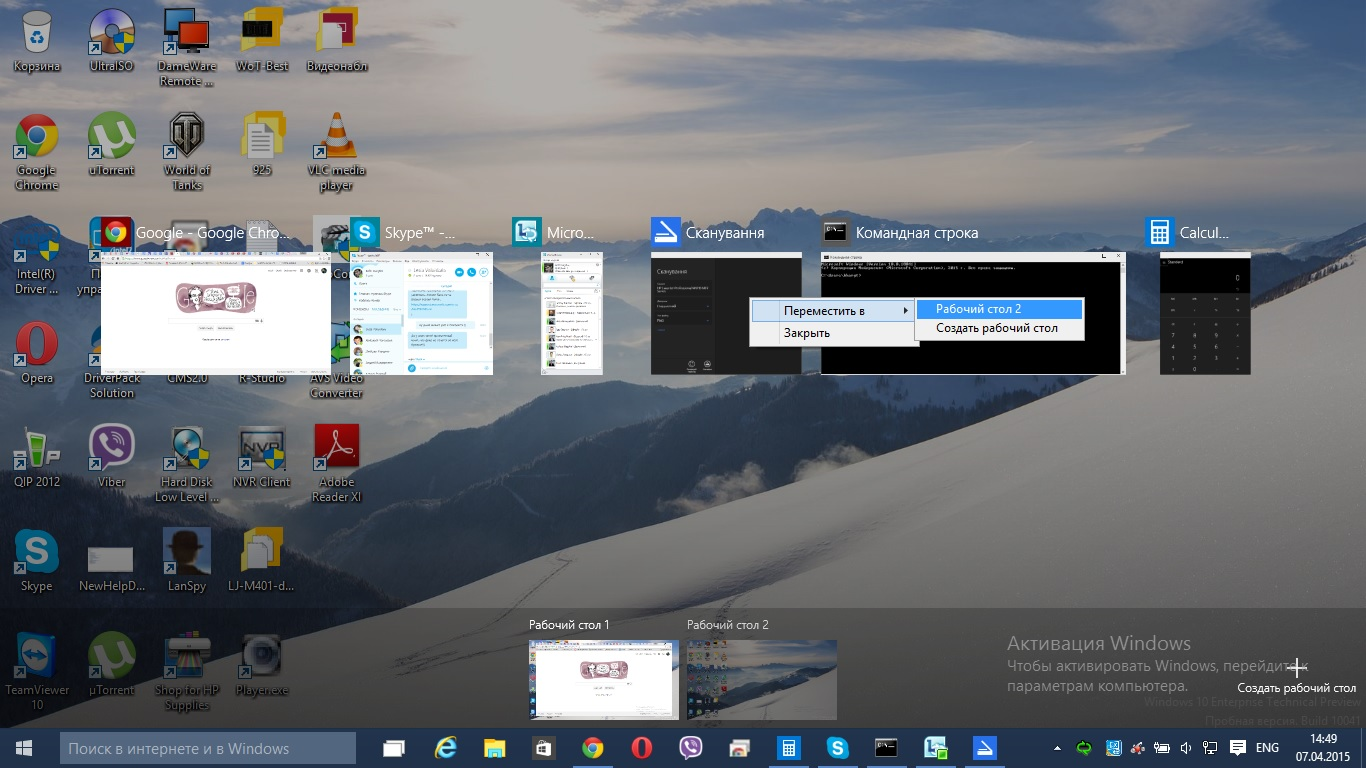The height and width of the screenshot is (768, 1366).
Task: Open File Explorer from the taskbar
Action: click(494, 748)
